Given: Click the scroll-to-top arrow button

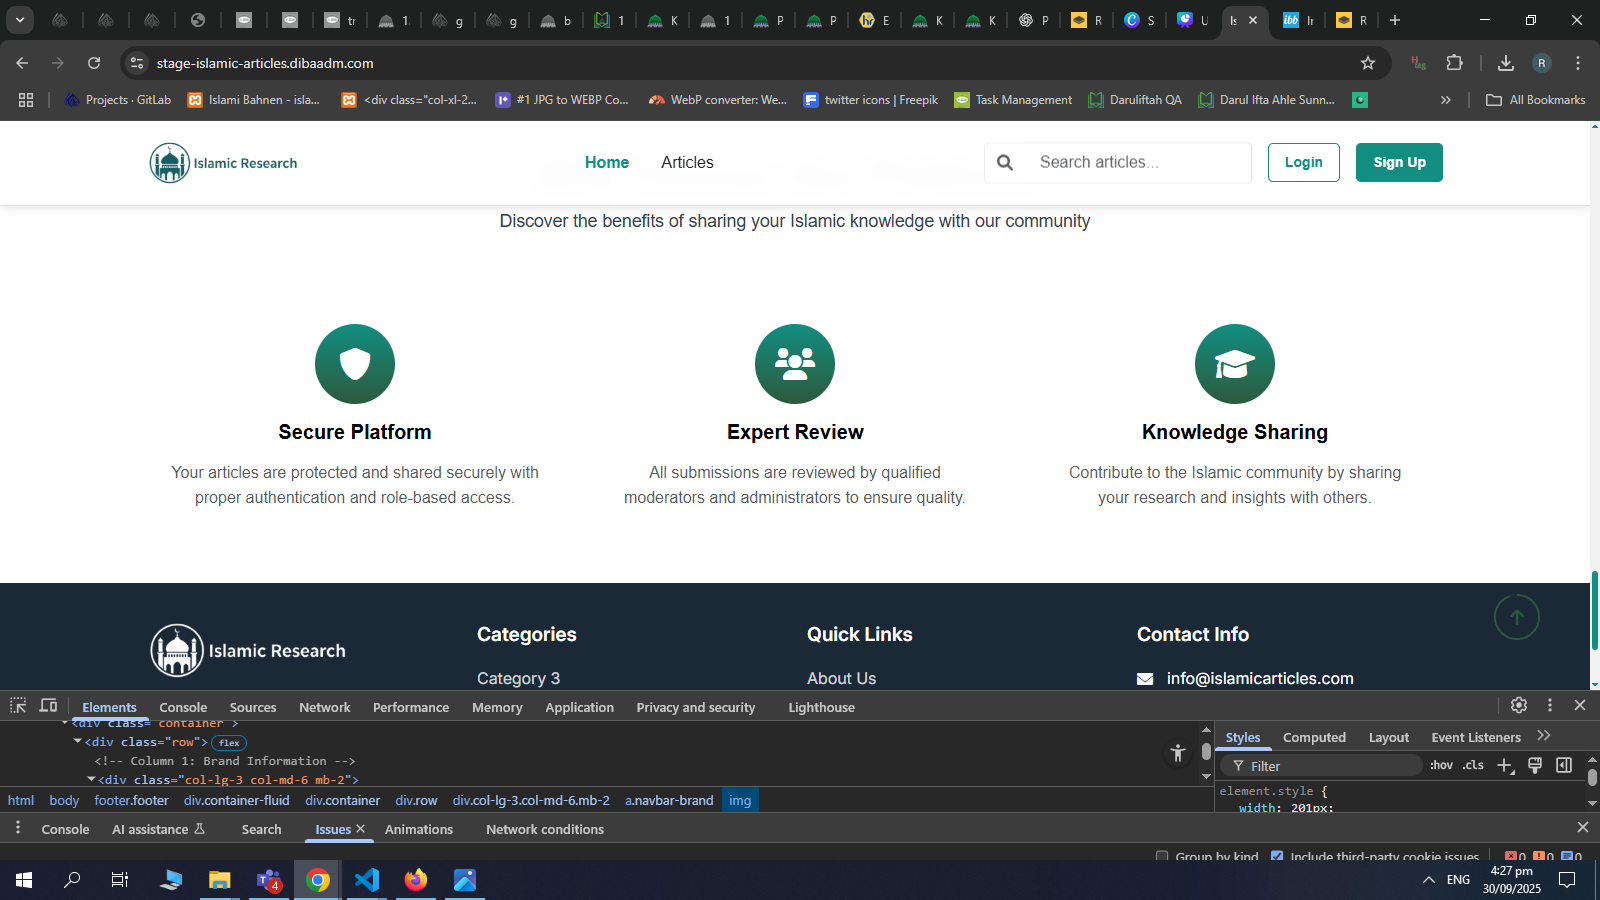Looking at the screenshot, I should pyautogui.click(x=1516, y=617).
